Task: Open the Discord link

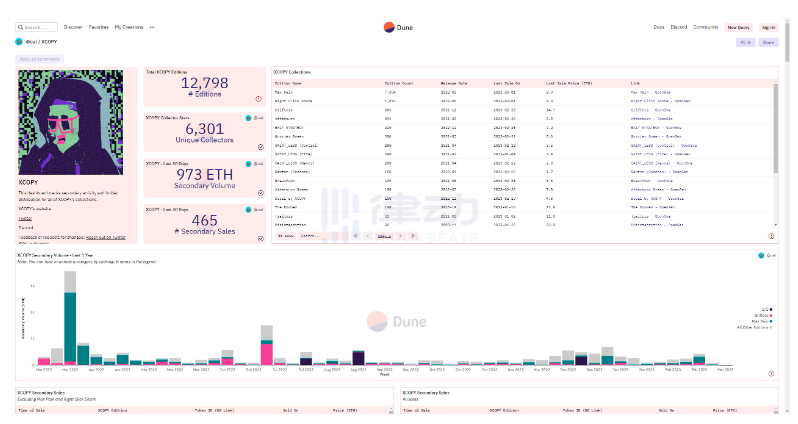Action: (x=678, y=27)
